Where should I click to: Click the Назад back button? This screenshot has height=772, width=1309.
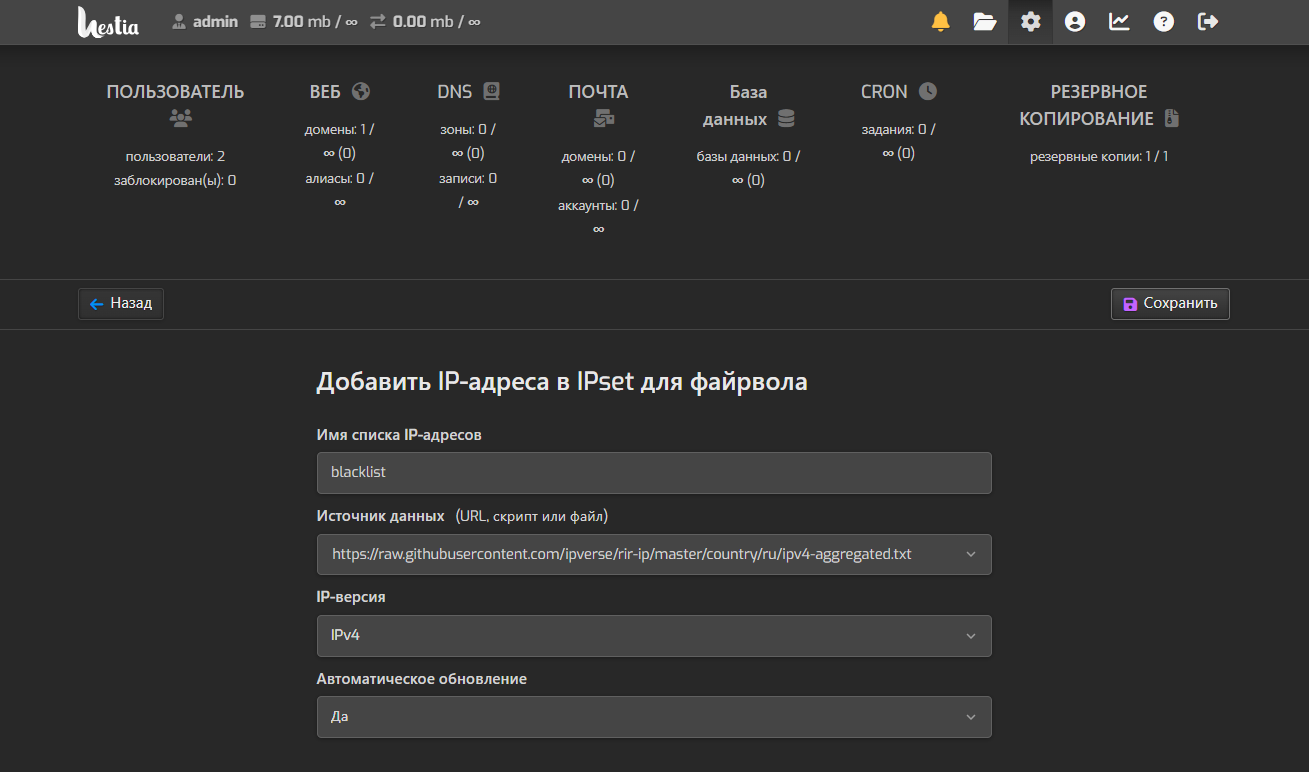(121, 303)
